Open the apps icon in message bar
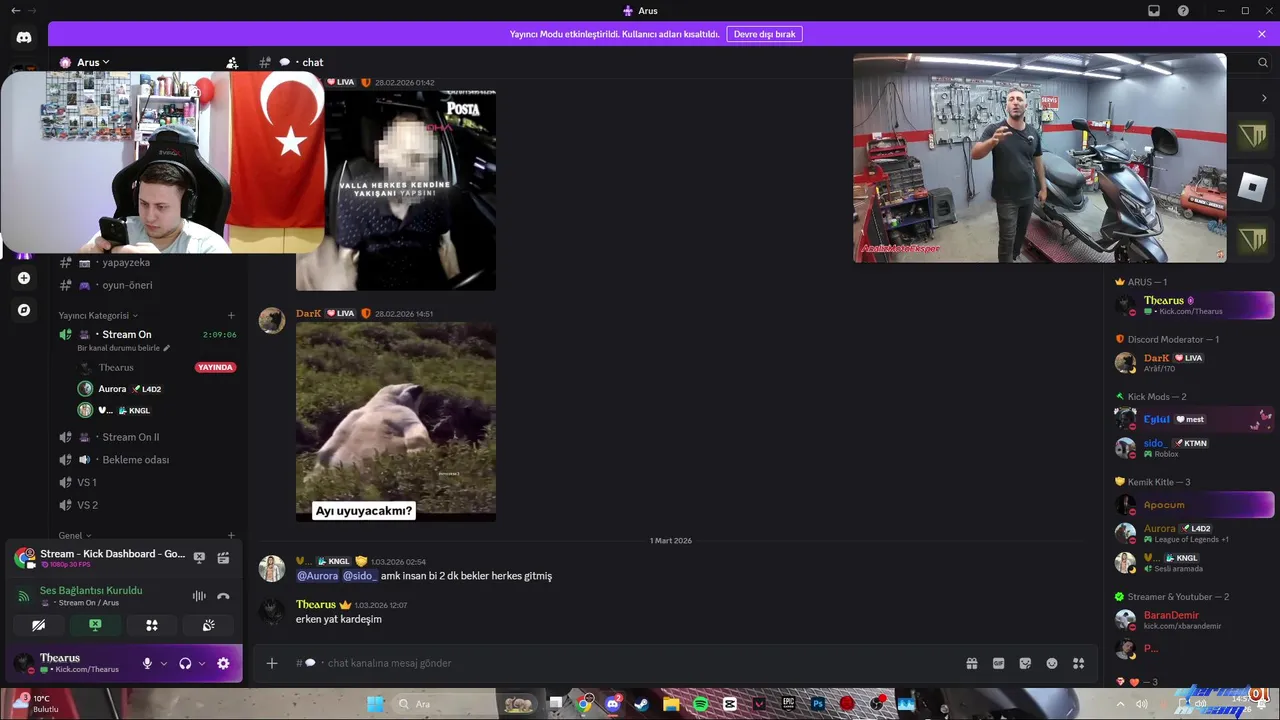This screenshot has width=1280, height=720. (1079, 663)
